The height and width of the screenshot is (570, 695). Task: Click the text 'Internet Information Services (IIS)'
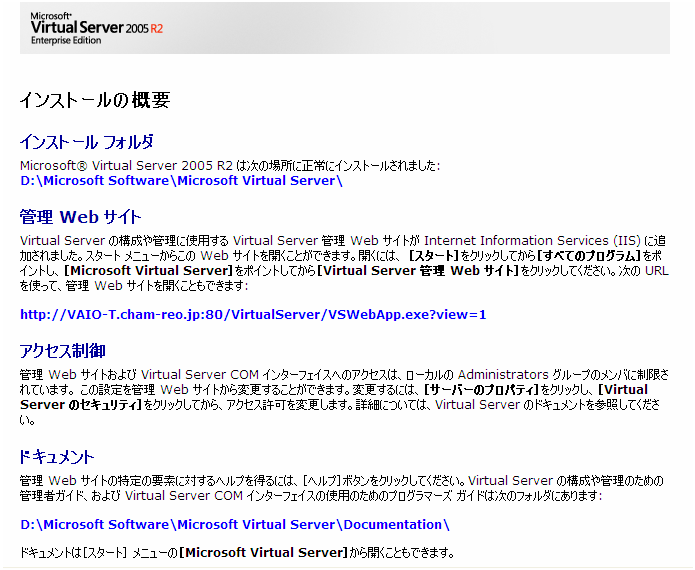tap(532, 241)
